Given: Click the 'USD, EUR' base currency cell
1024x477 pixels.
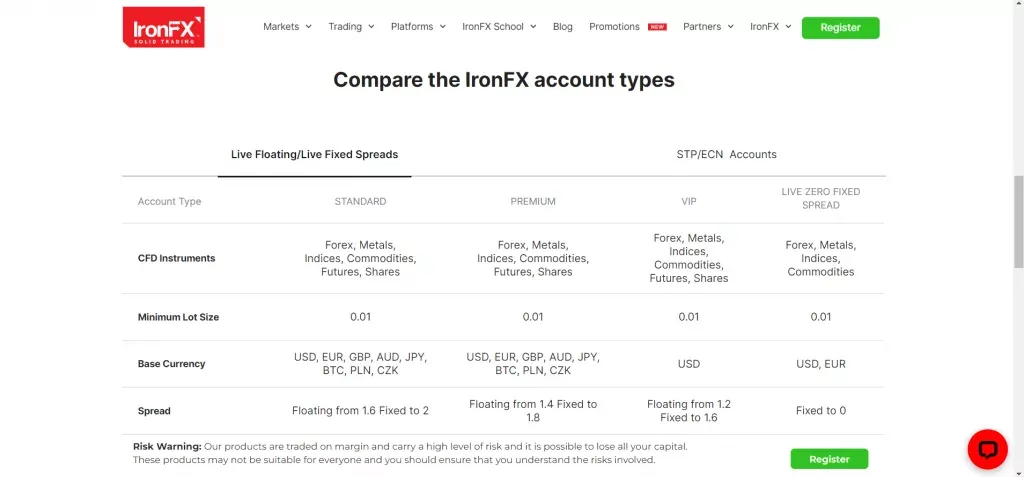Looking at the screenshot, I should pyautogui.click(x=821, y=364).
